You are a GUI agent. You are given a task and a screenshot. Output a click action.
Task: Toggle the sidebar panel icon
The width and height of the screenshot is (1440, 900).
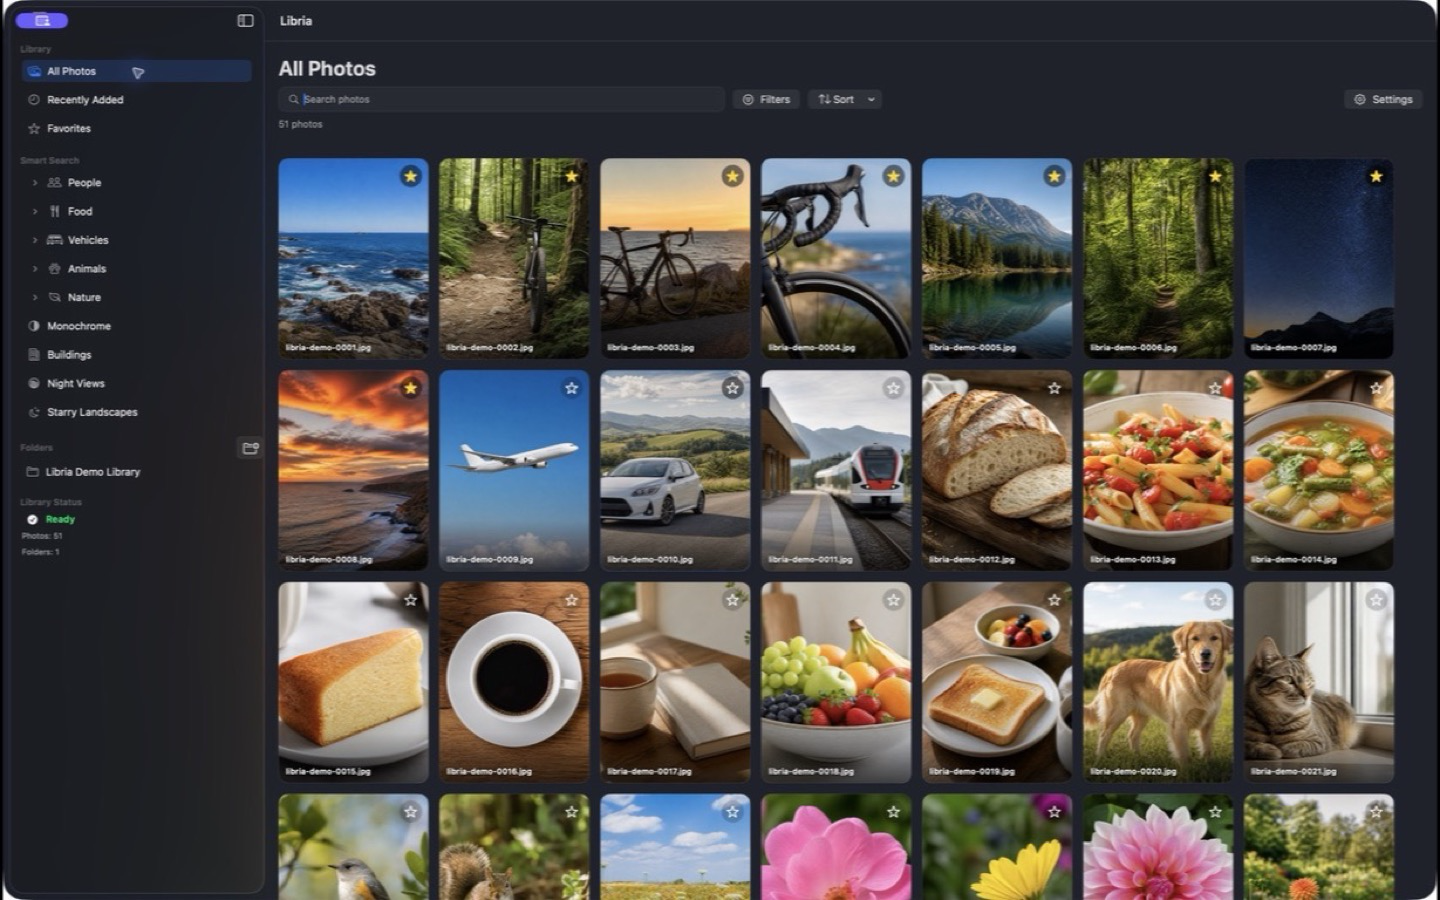(x=245, y=20)
